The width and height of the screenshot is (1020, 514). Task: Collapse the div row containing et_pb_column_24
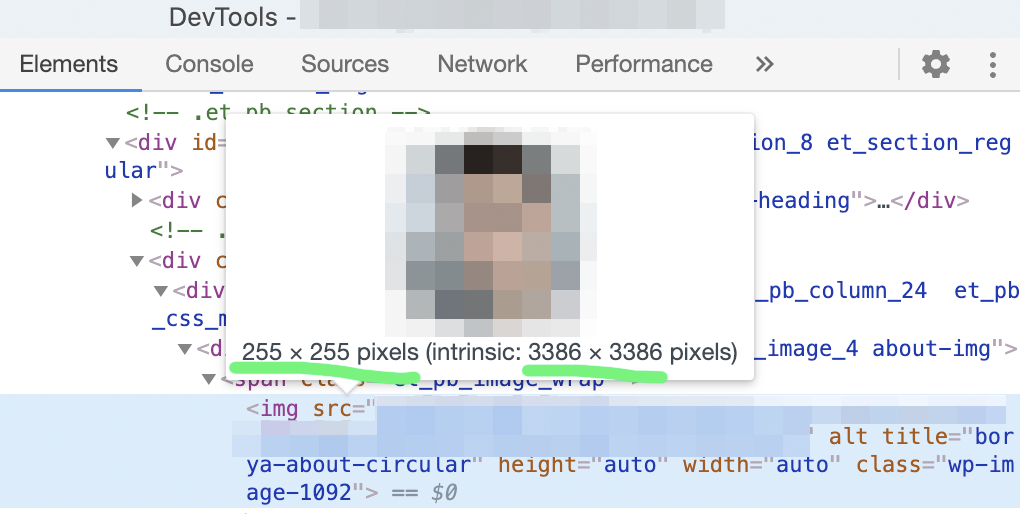tap(161, 290)
